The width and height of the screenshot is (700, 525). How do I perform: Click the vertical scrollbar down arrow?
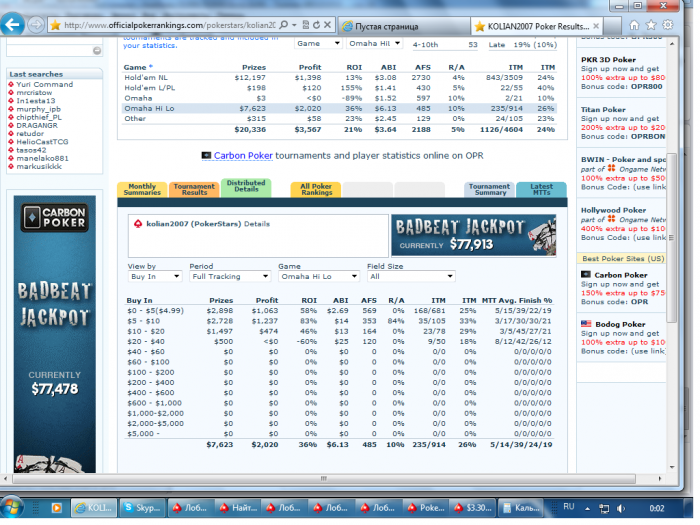[x=672, y=467]
